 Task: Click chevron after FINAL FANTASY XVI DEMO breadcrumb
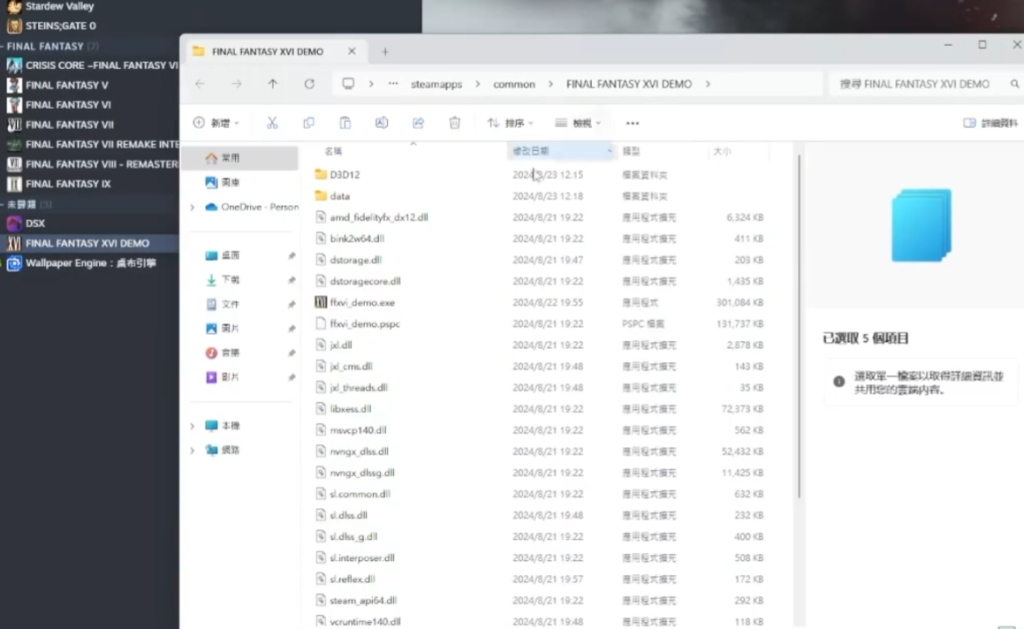pyautogui.click(x=707, y=84)
